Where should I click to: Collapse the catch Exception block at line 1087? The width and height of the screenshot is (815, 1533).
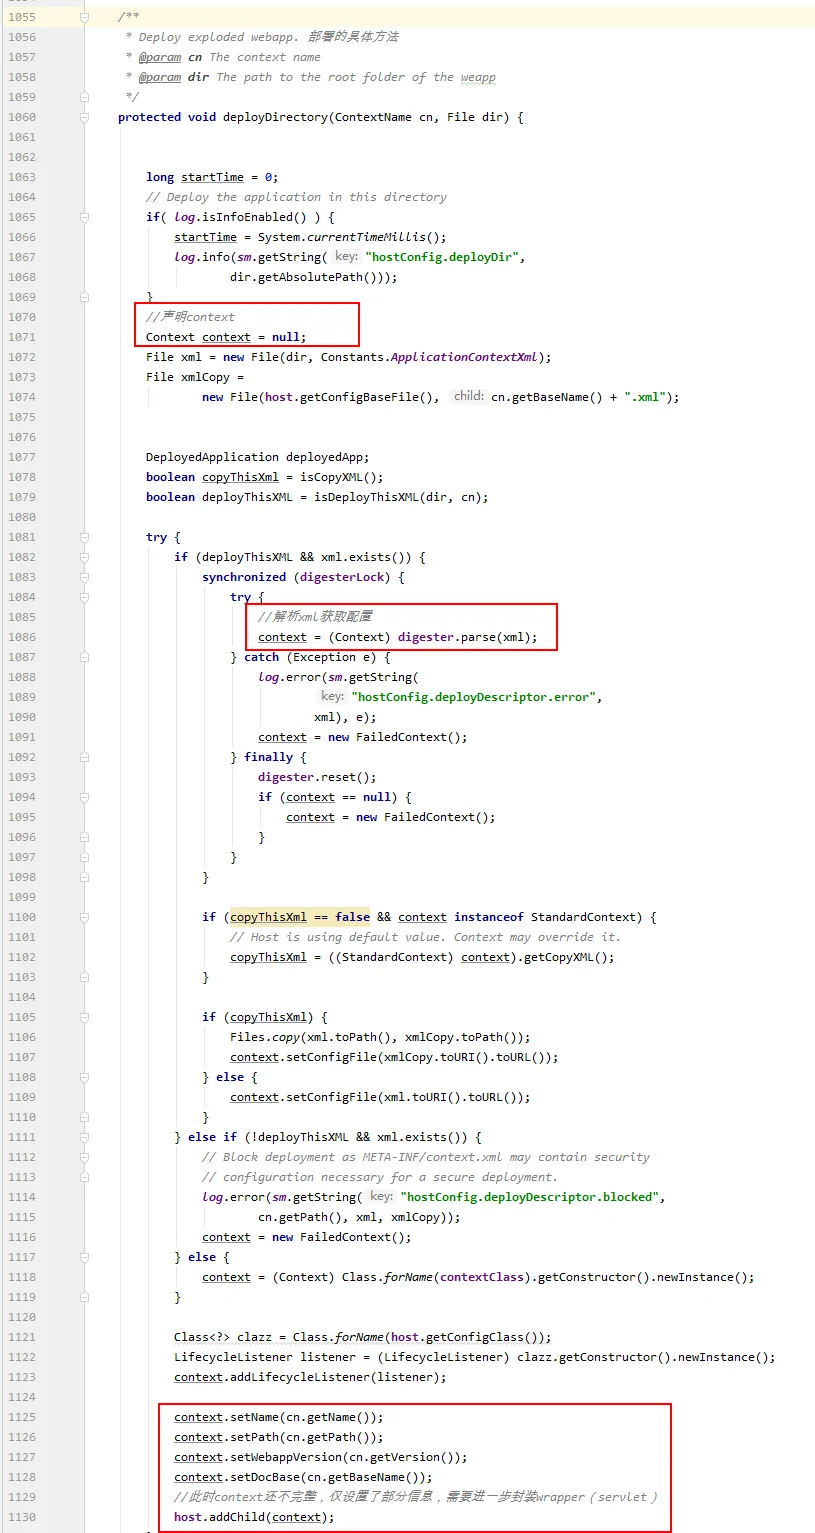coord(85,657)
